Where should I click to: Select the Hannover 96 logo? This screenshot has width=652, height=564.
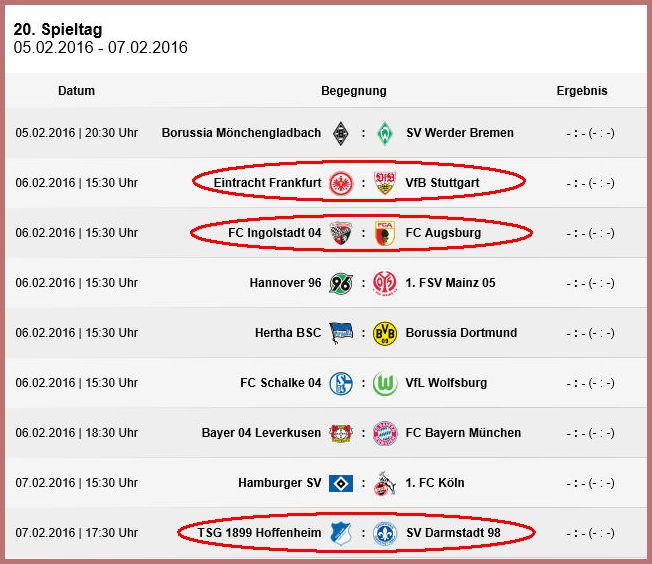coord(341,283)
